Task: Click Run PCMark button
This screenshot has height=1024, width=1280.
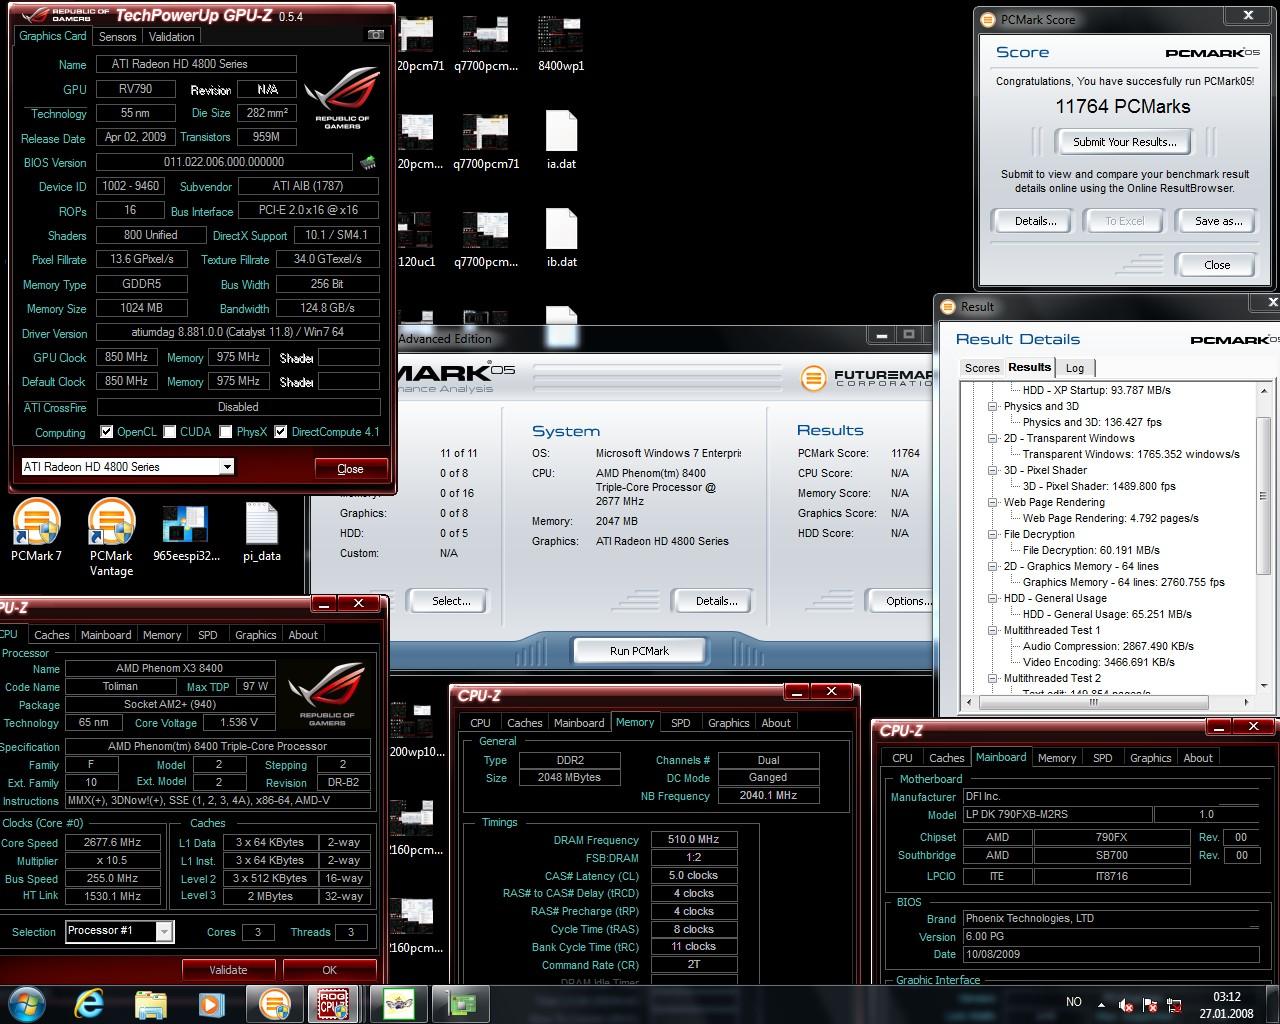Action: (x=639, y=651)
